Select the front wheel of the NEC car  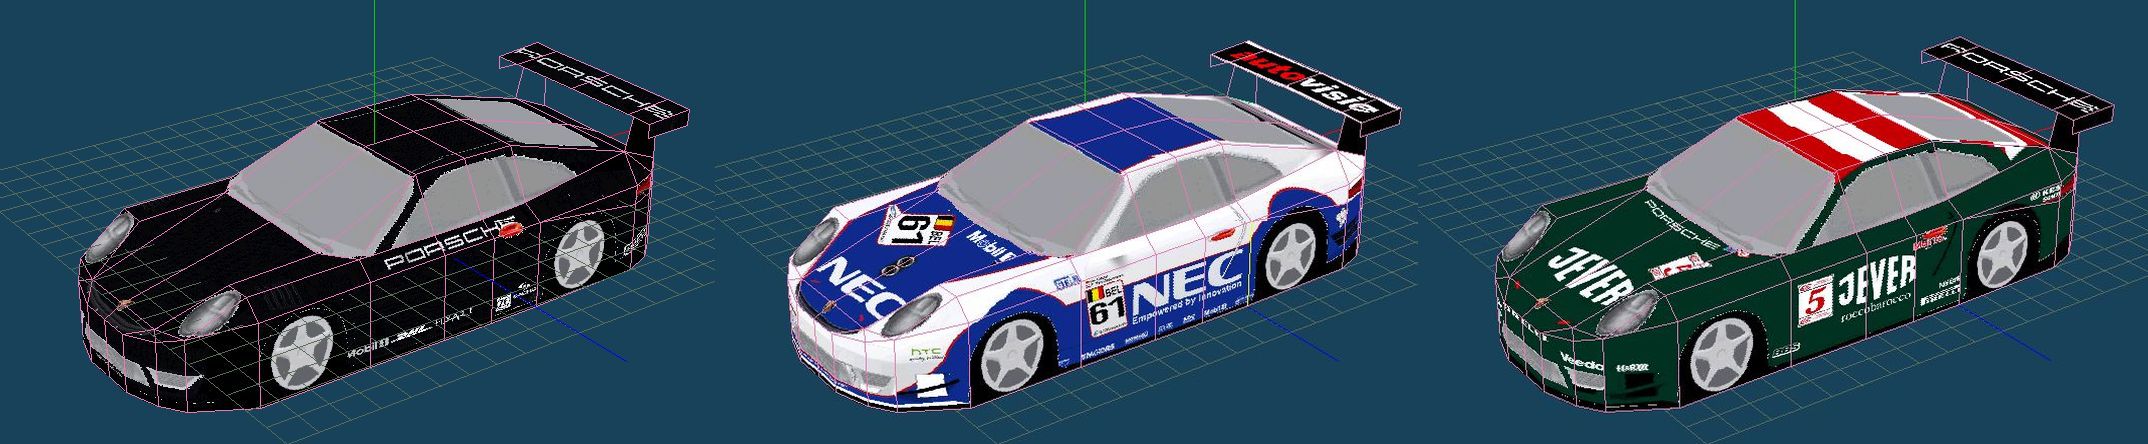[x=1011, y=359]
